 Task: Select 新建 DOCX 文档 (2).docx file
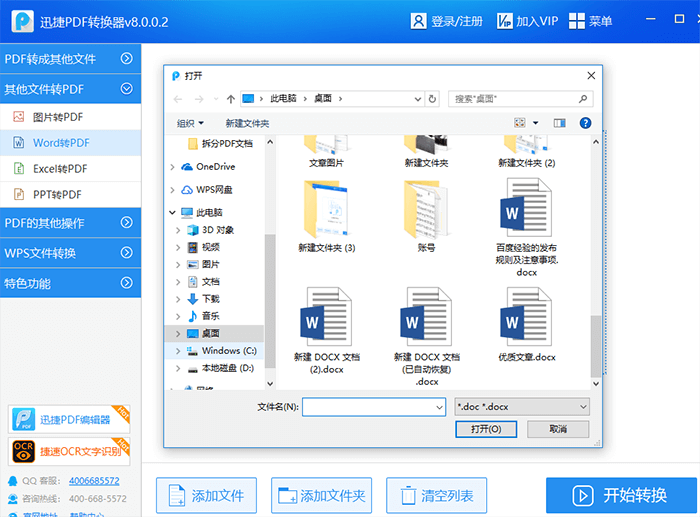[327, 330]
